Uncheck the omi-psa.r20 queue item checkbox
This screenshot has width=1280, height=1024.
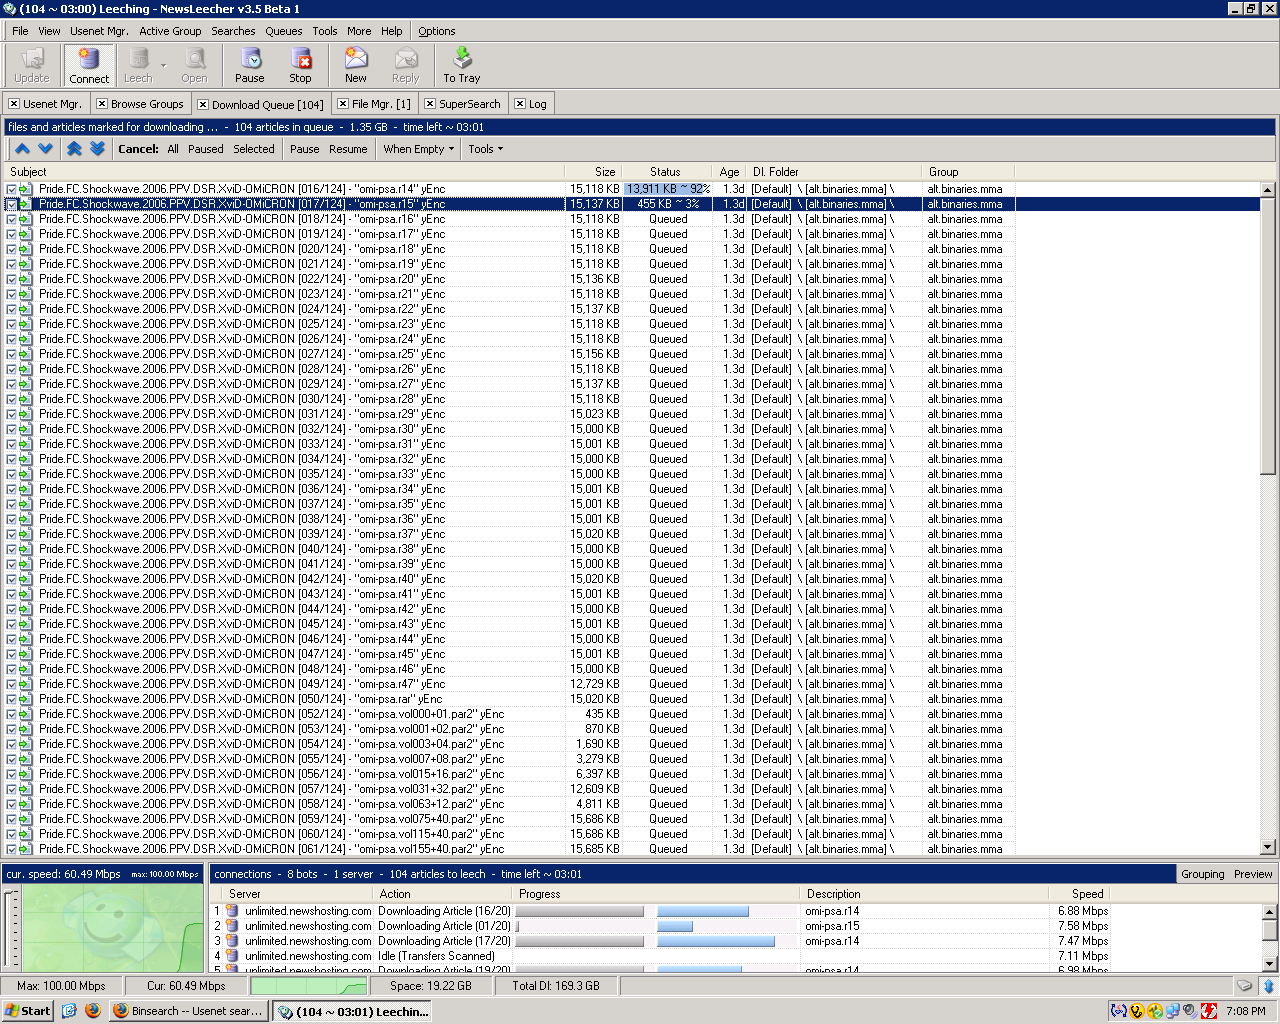(12, 279)
